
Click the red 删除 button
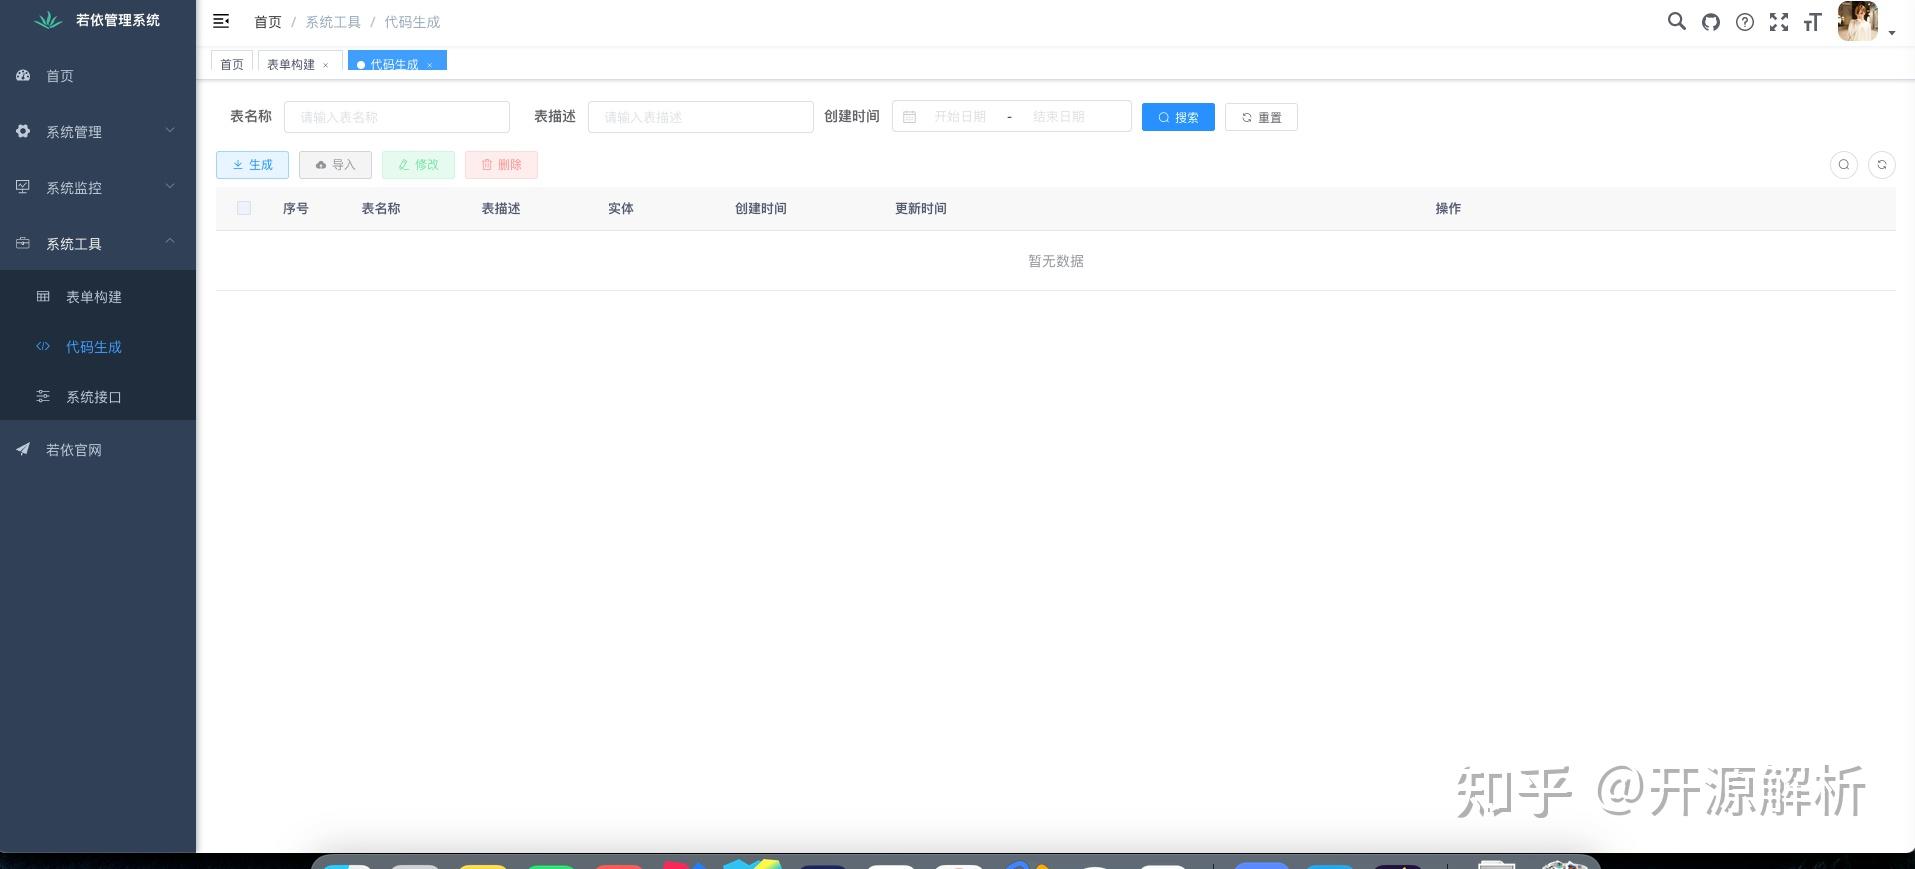pos(501,165)
